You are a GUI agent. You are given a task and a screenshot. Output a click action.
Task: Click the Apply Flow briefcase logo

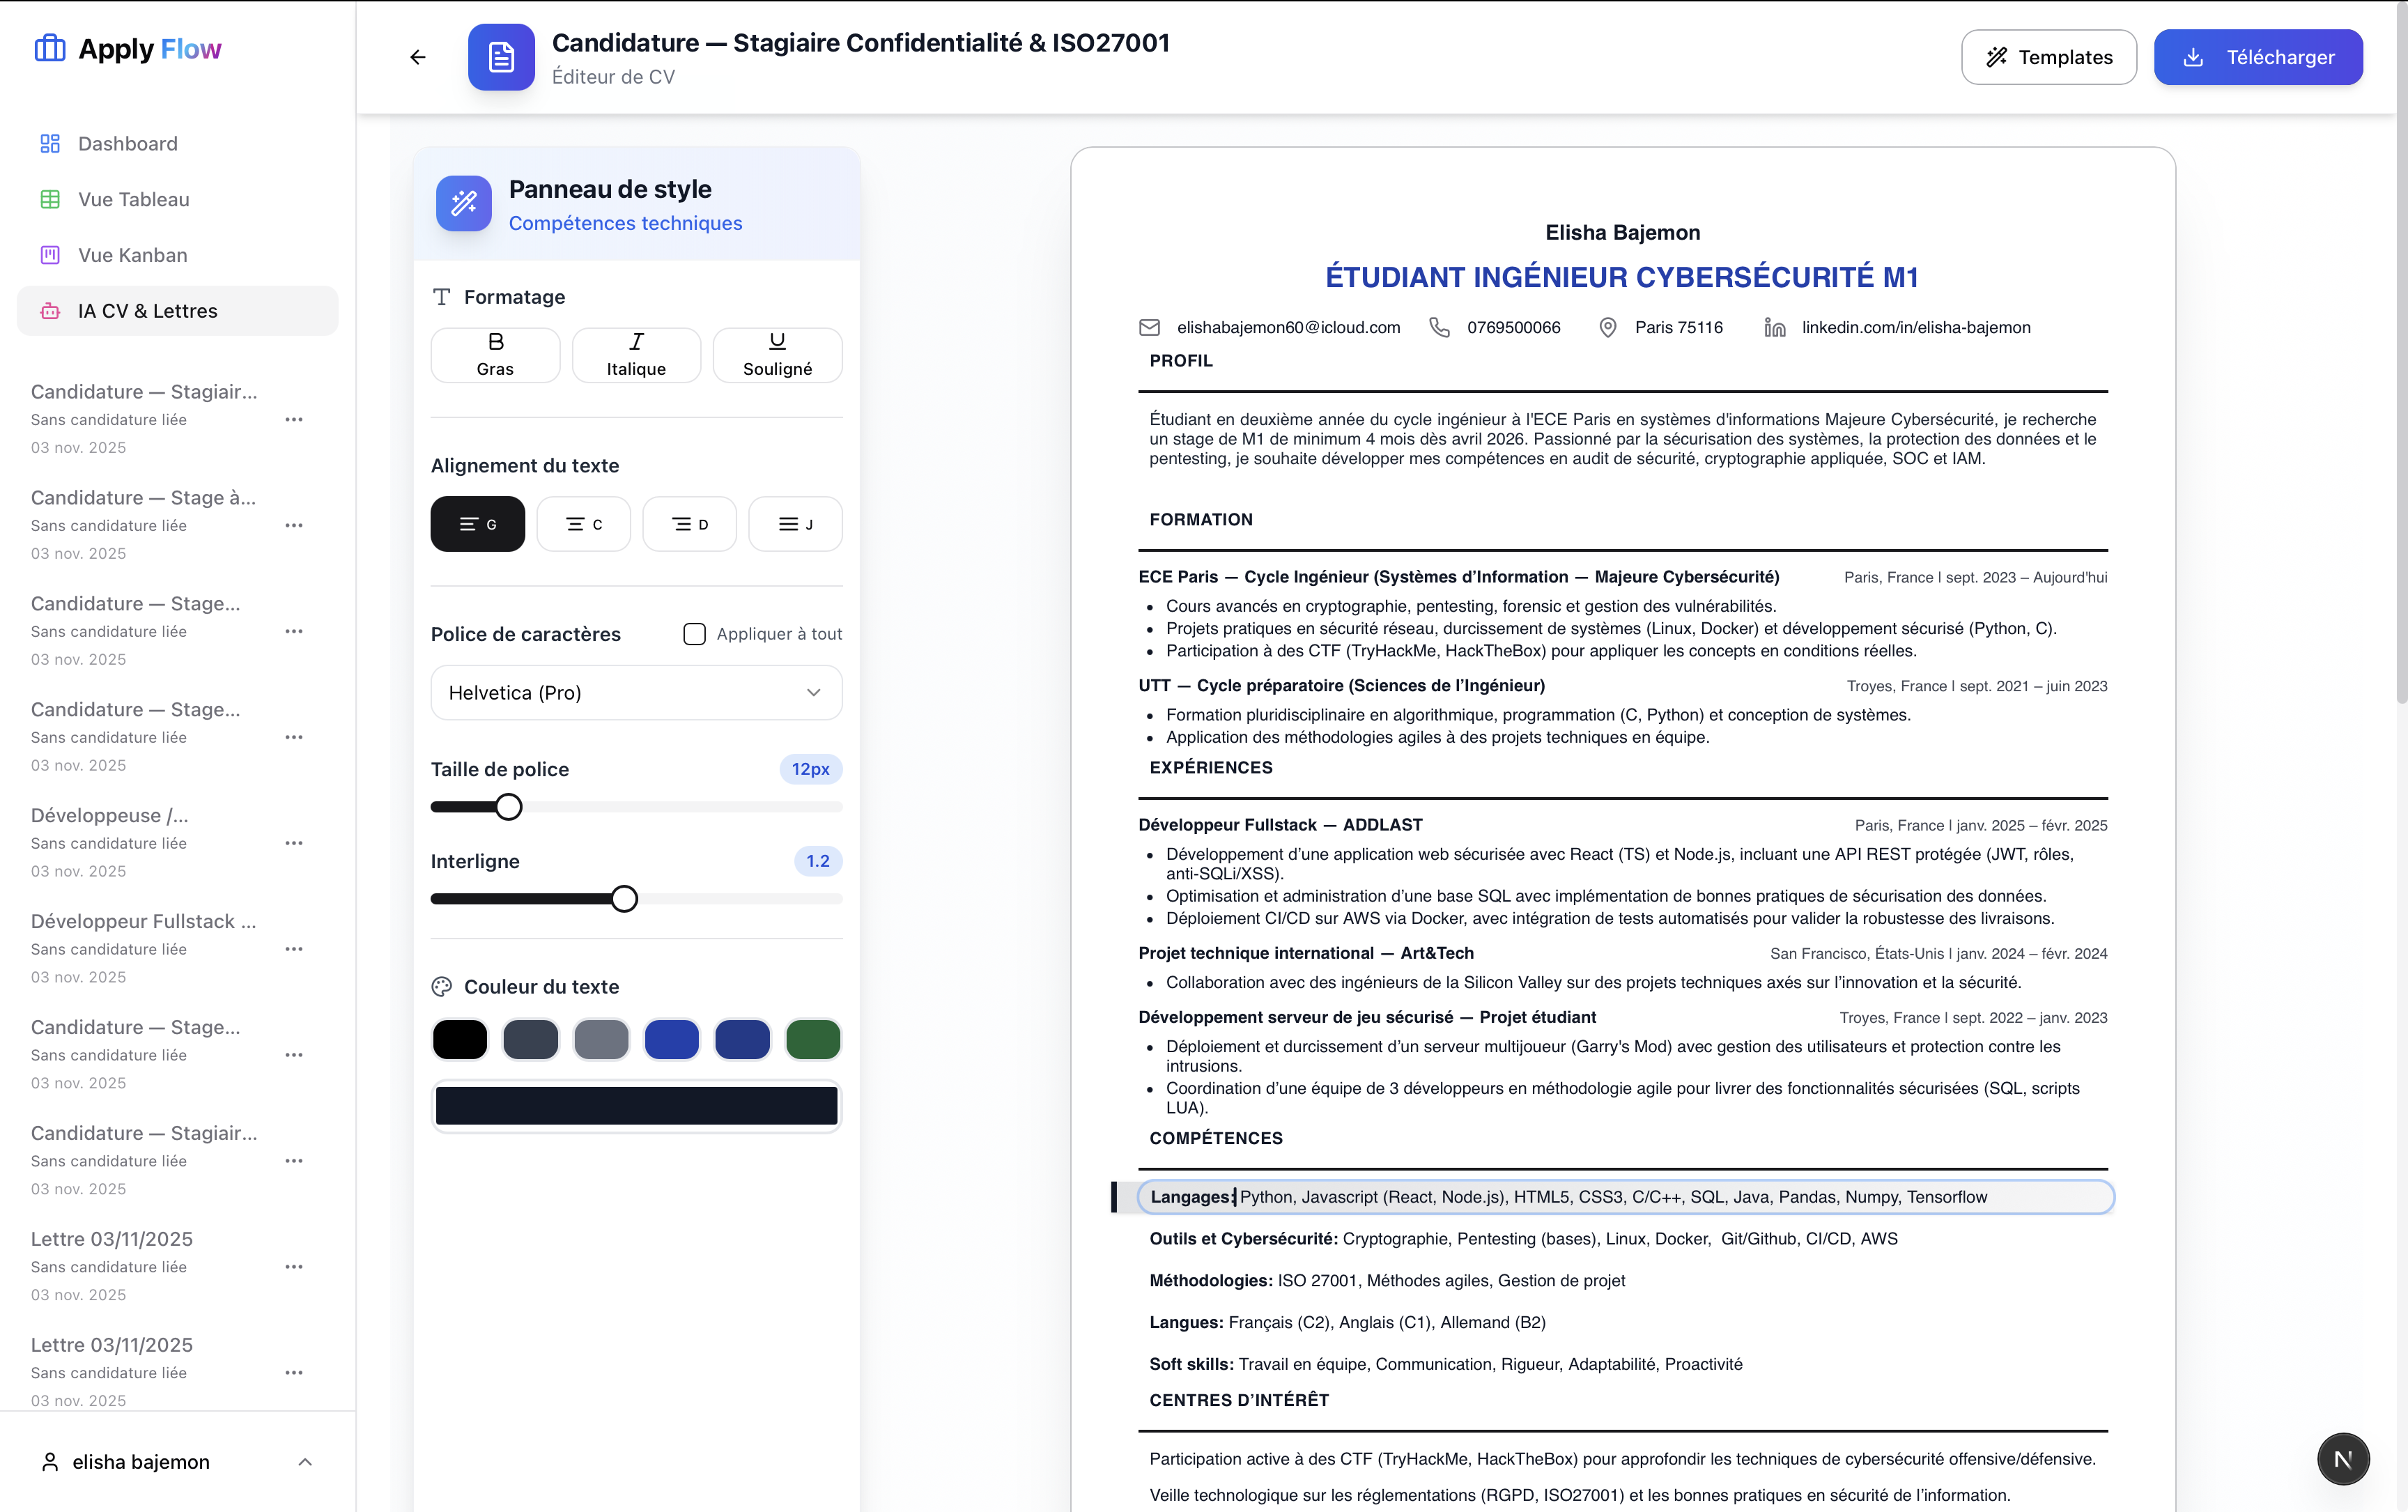click(50, 48)
